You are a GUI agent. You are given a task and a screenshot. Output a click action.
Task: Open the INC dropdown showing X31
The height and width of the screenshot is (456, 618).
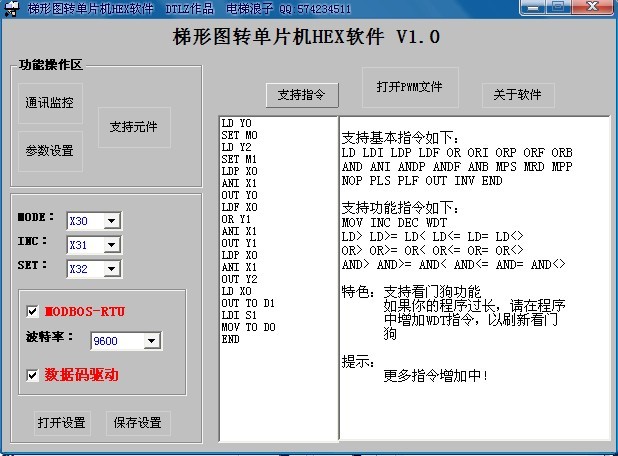(111, 245)
